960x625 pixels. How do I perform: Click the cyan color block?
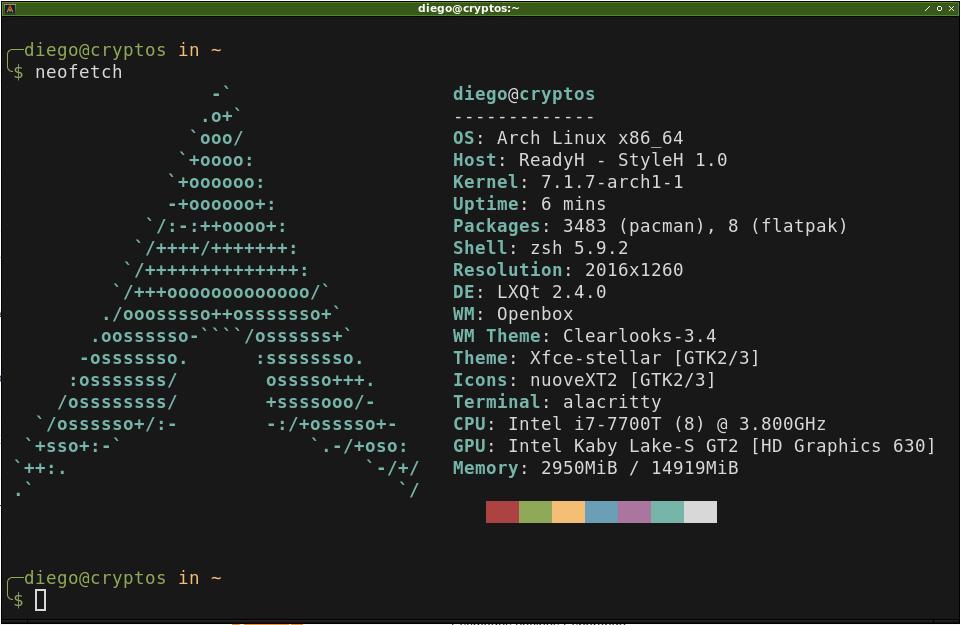coord(667,512)
